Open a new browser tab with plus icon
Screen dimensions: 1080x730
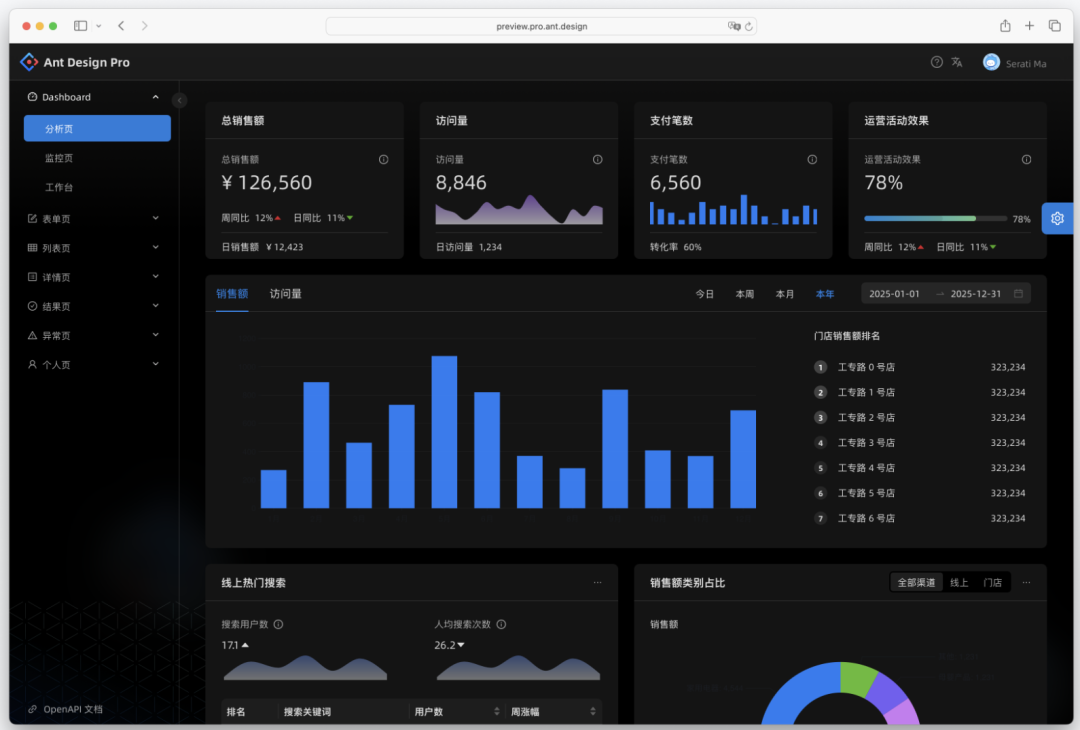(x=1029, y=25)
